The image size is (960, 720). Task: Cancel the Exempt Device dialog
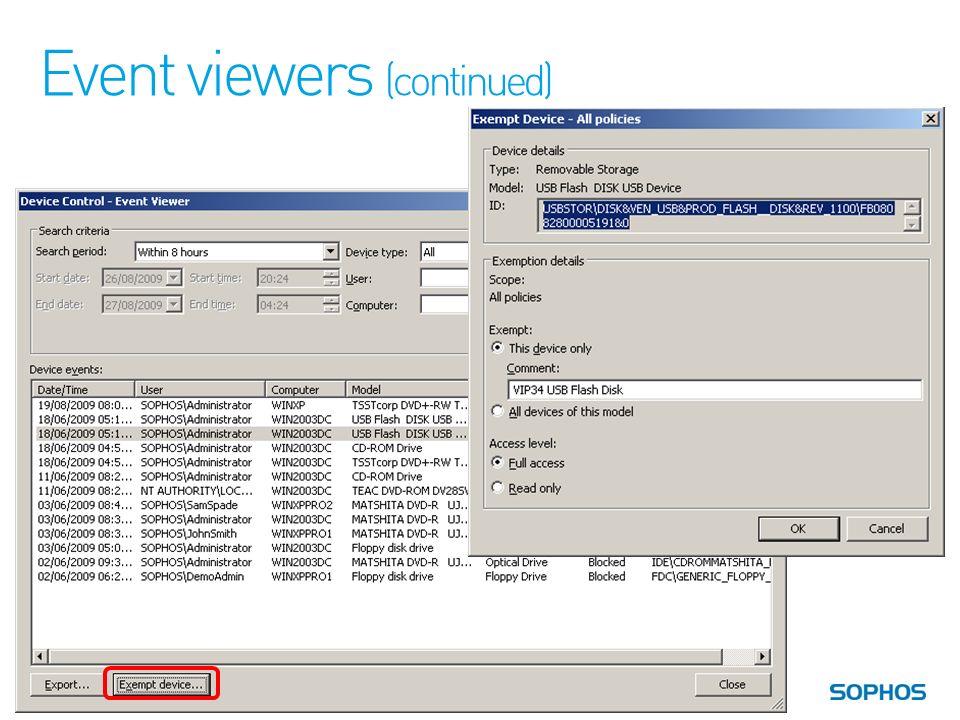[887, 528]
